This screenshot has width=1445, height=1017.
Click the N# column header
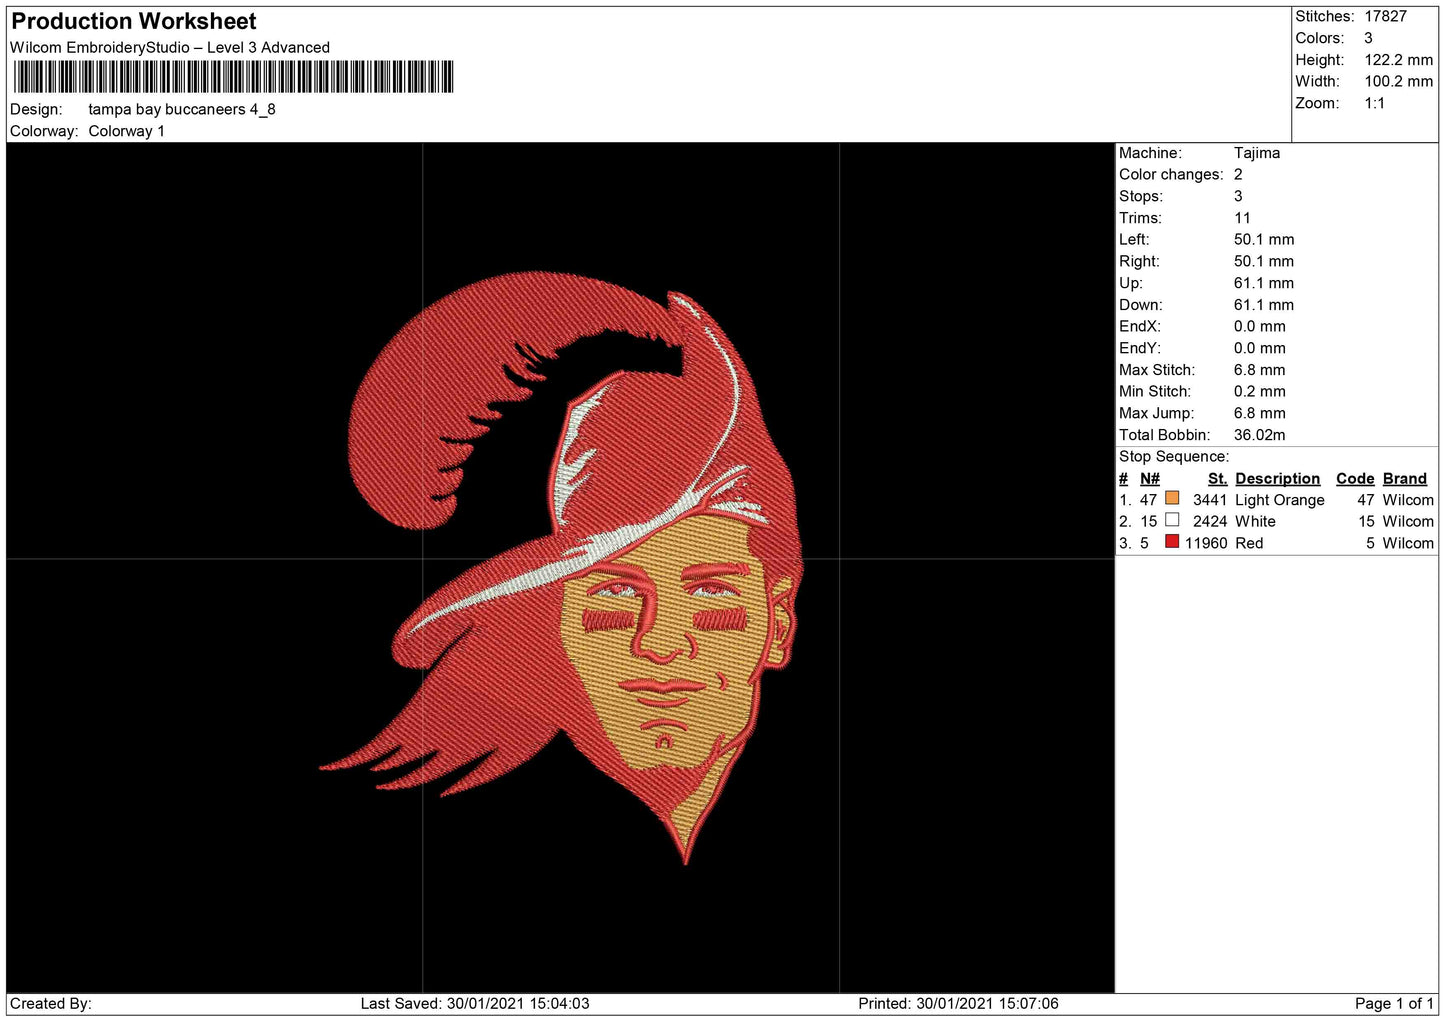1150,479
